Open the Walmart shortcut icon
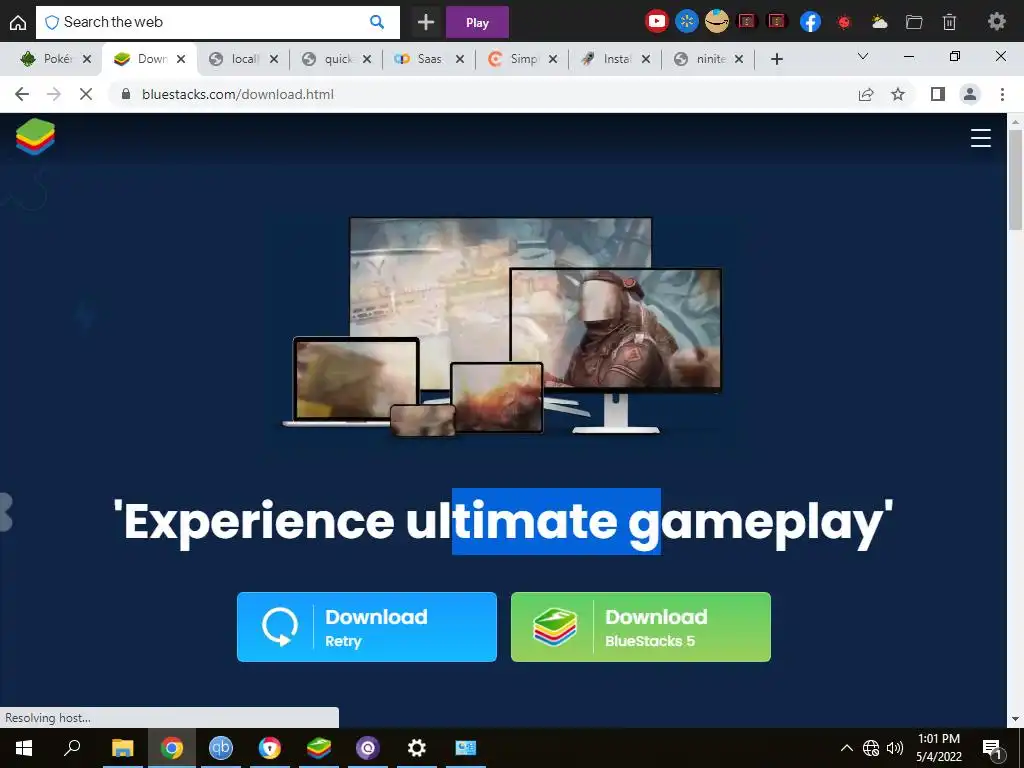Image resolution: width=1024 pixels, height=768 pixels. (686, 22)
